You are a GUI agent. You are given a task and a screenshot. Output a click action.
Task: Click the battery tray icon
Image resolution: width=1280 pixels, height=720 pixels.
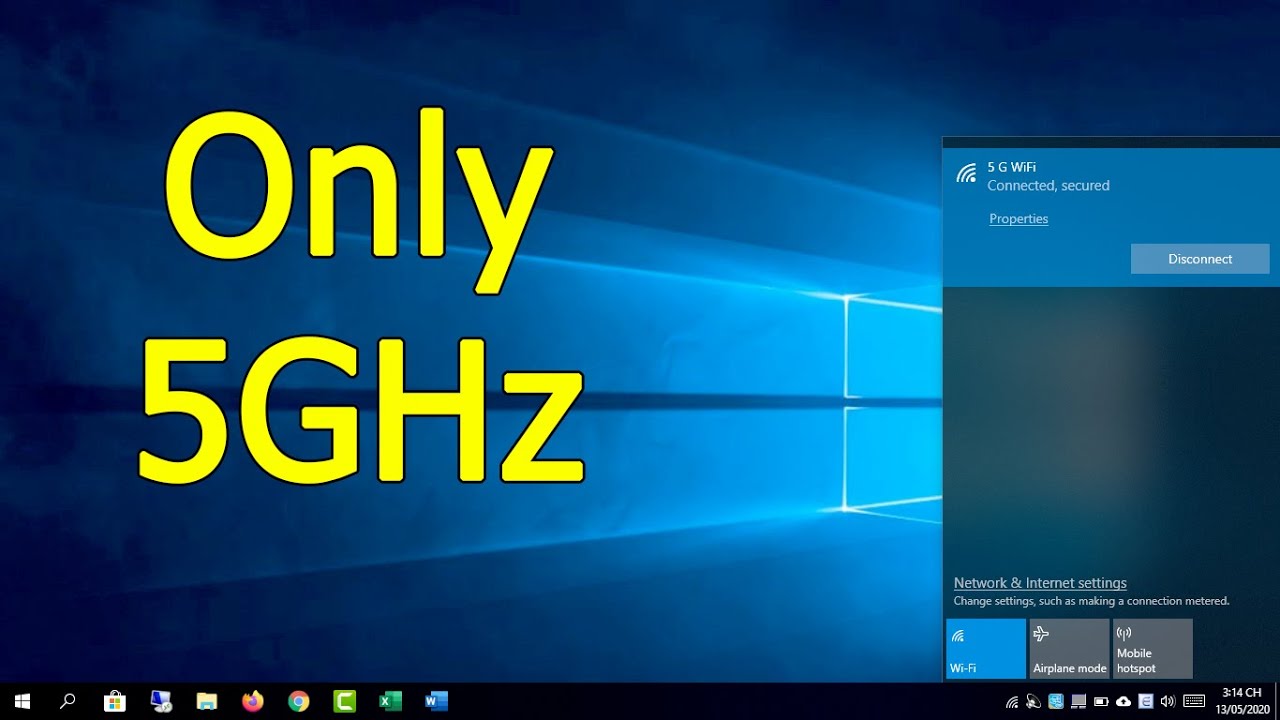click(x=1101, y=701)
